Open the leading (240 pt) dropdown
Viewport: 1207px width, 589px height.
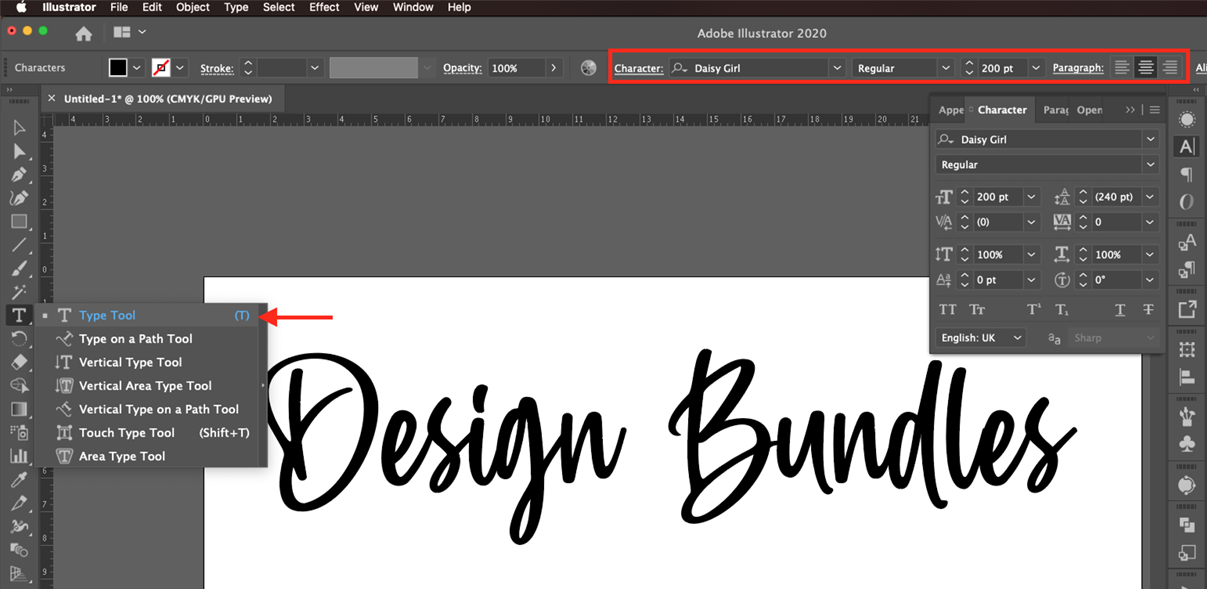[1150, 197]
